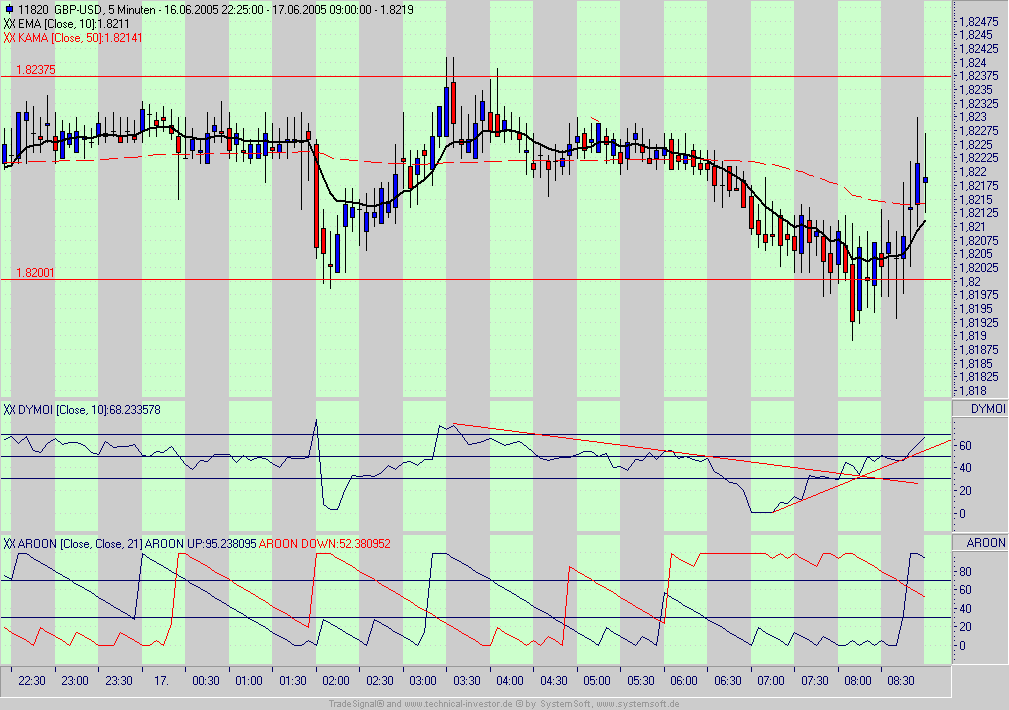Click the 1,821 value on the price axis
1009x710 pixels.
pos(972,227)
